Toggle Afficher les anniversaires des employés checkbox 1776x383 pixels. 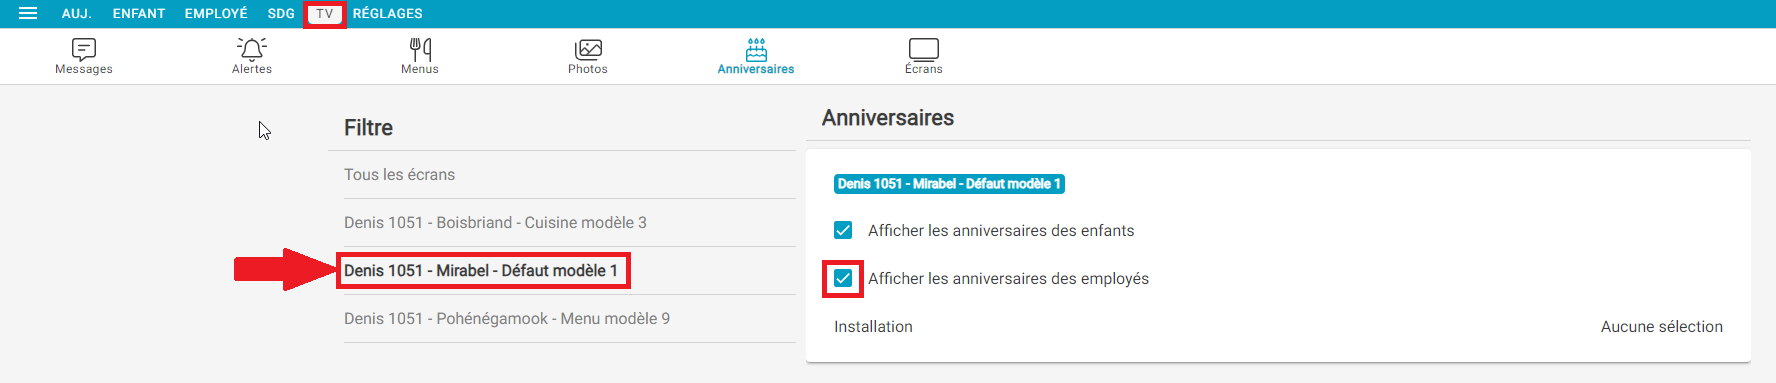pos(843,278)
